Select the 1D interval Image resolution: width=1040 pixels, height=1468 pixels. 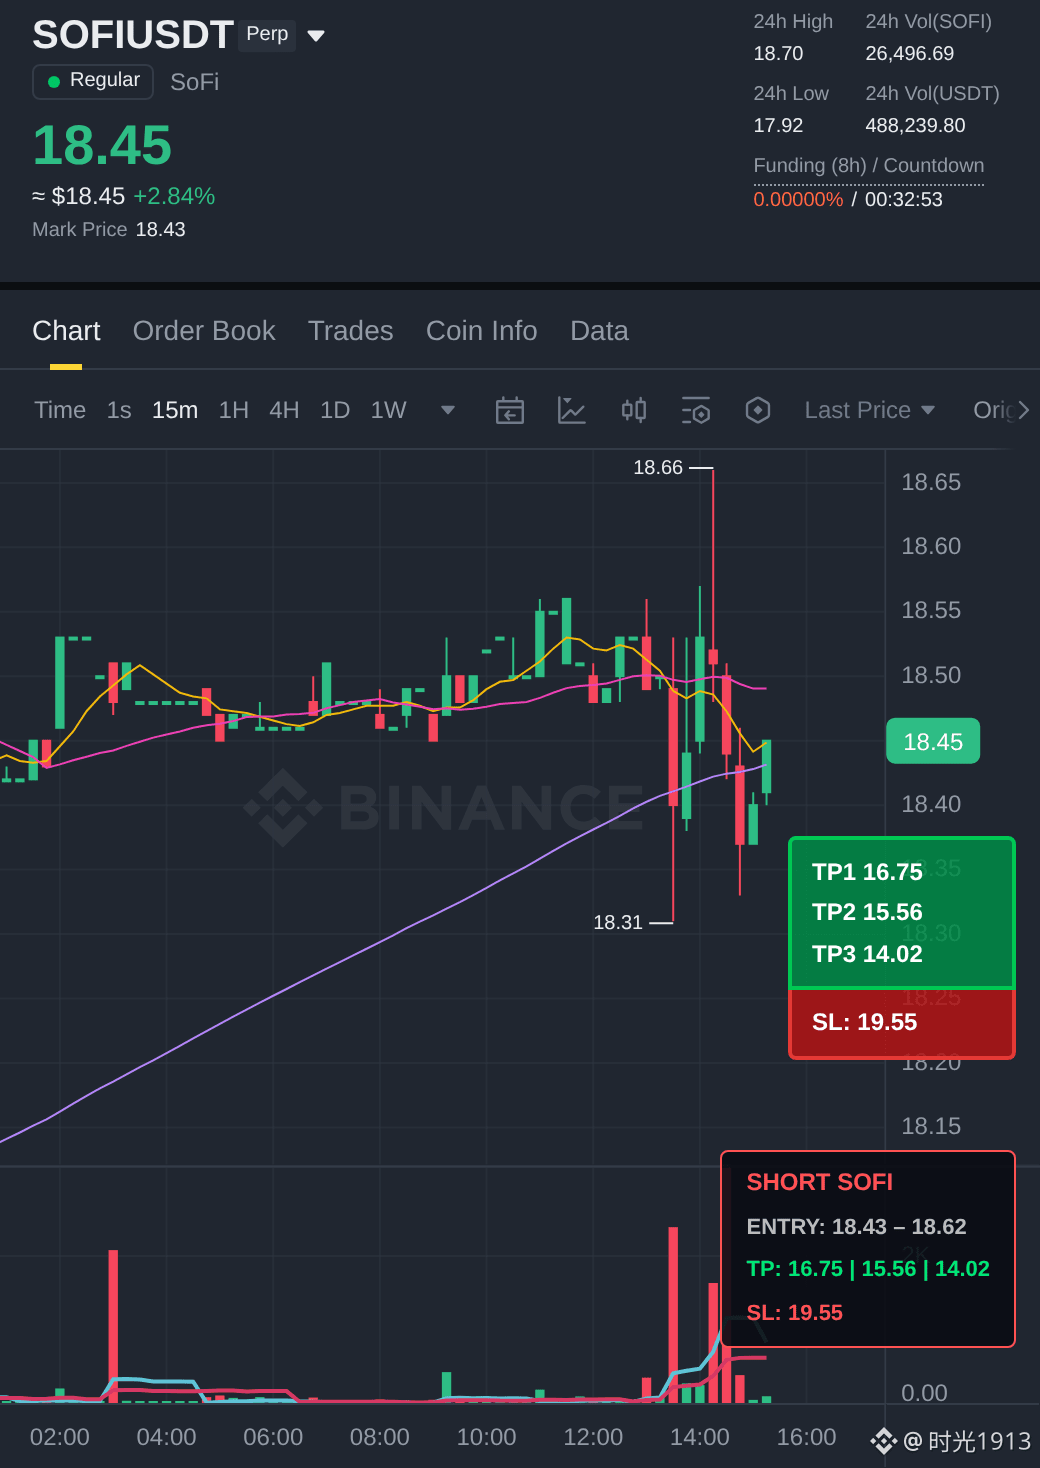point(335,410)
